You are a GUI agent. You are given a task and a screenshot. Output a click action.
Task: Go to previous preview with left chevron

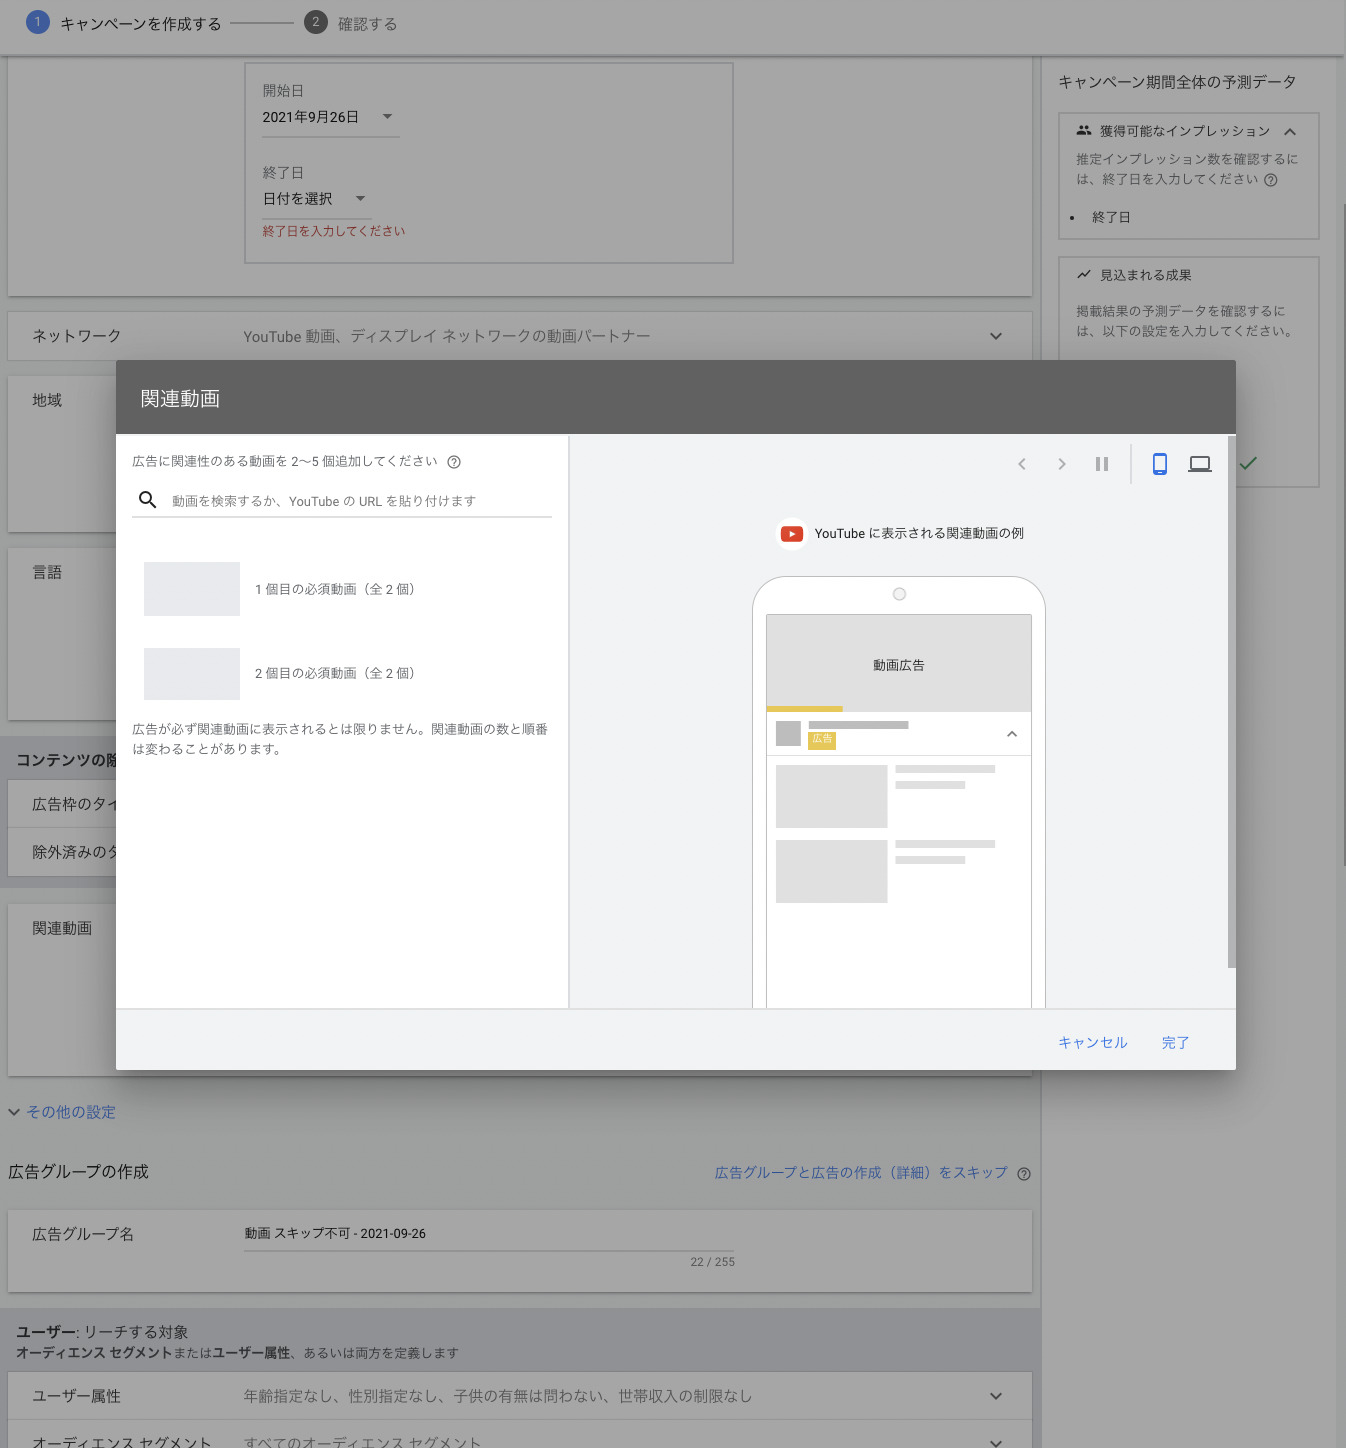click(x=1022, y=464)
